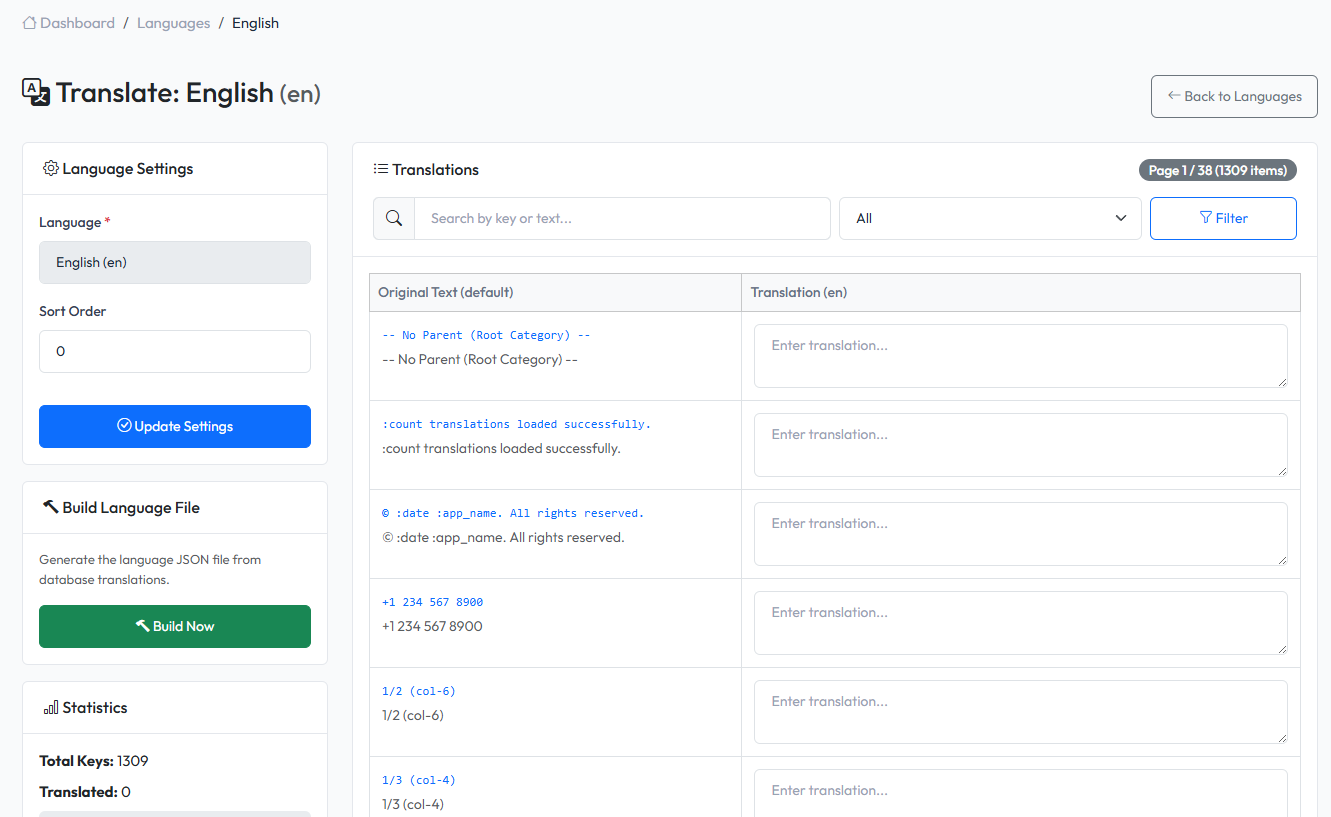This screenshot has height=817, width=1331.
Task: Click the translation box for +1 234 567 8900
Action: [x=1020, y=622]
